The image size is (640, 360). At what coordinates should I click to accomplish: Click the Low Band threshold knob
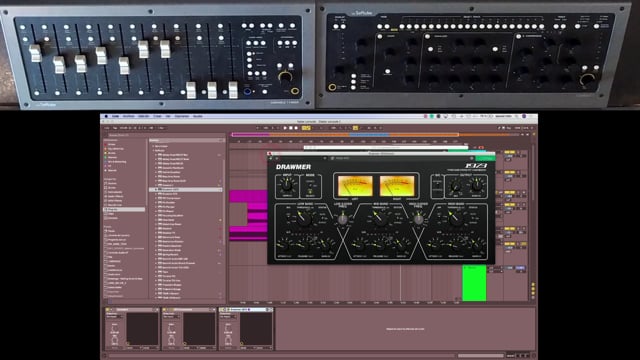point(304,218)
